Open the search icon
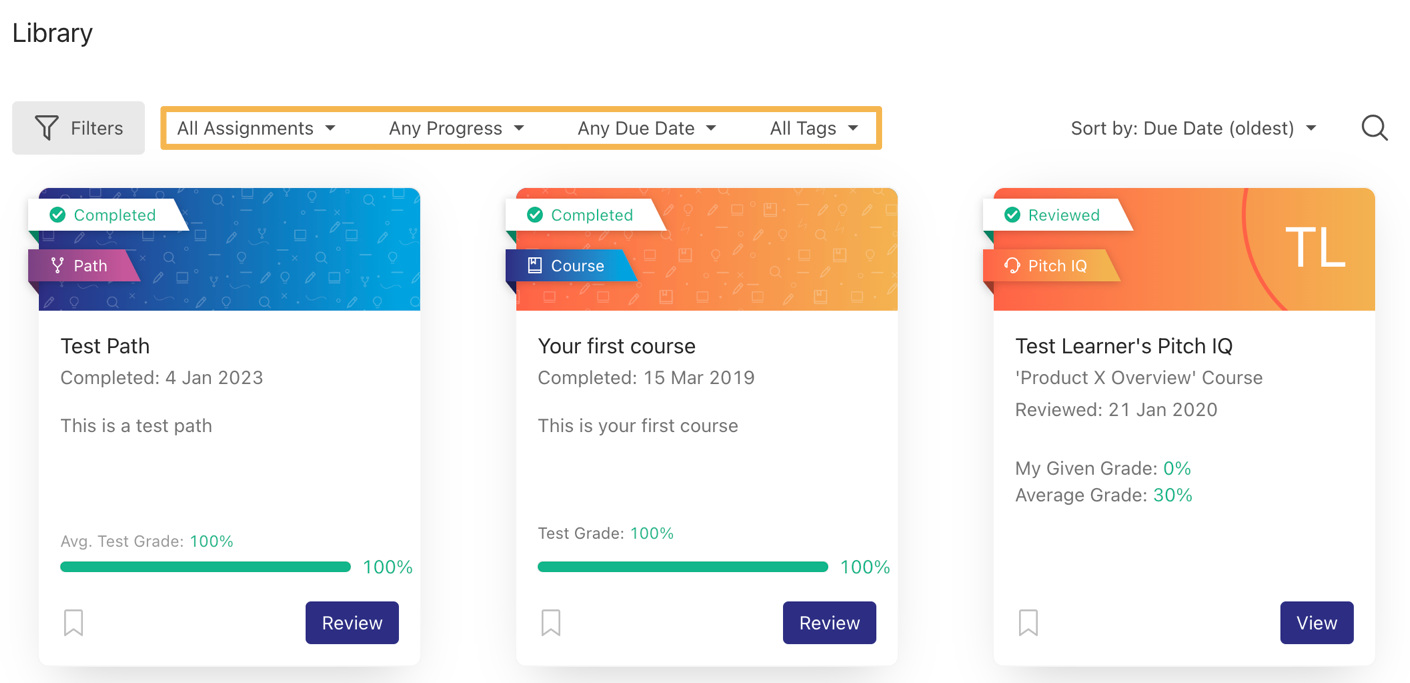The width and height of the screenshot is (1410, 683). click(x=1374, y=127)
